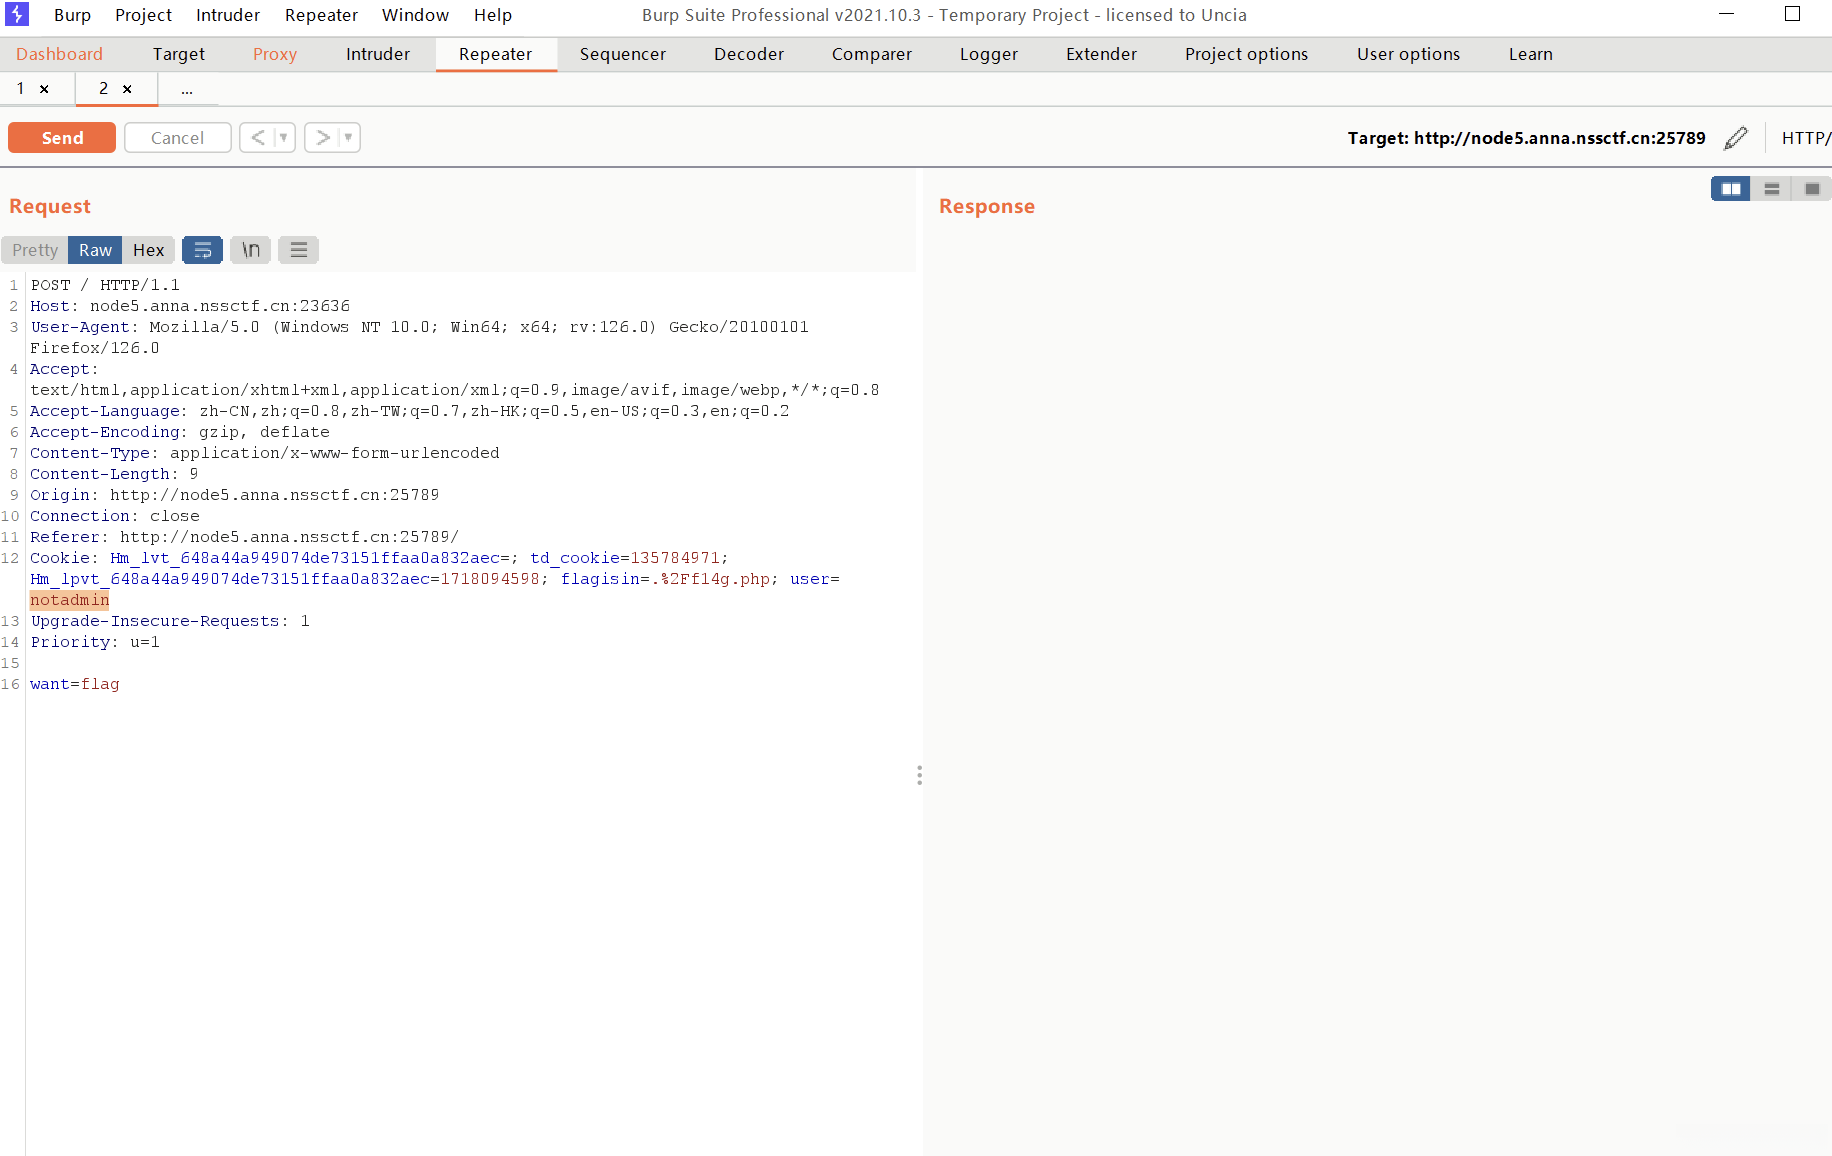Click the POST / HTTP/1.1 request line
Screen dimensions: 1832x1156
click(x=105, y=285)
